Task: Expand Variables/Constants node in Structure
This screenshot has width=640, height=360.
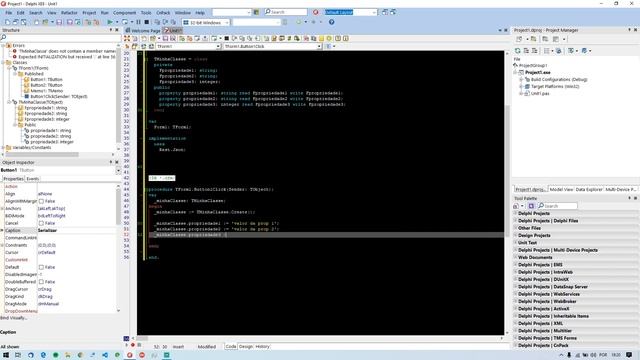Action: pyautogui.click(x=3, y=148)
